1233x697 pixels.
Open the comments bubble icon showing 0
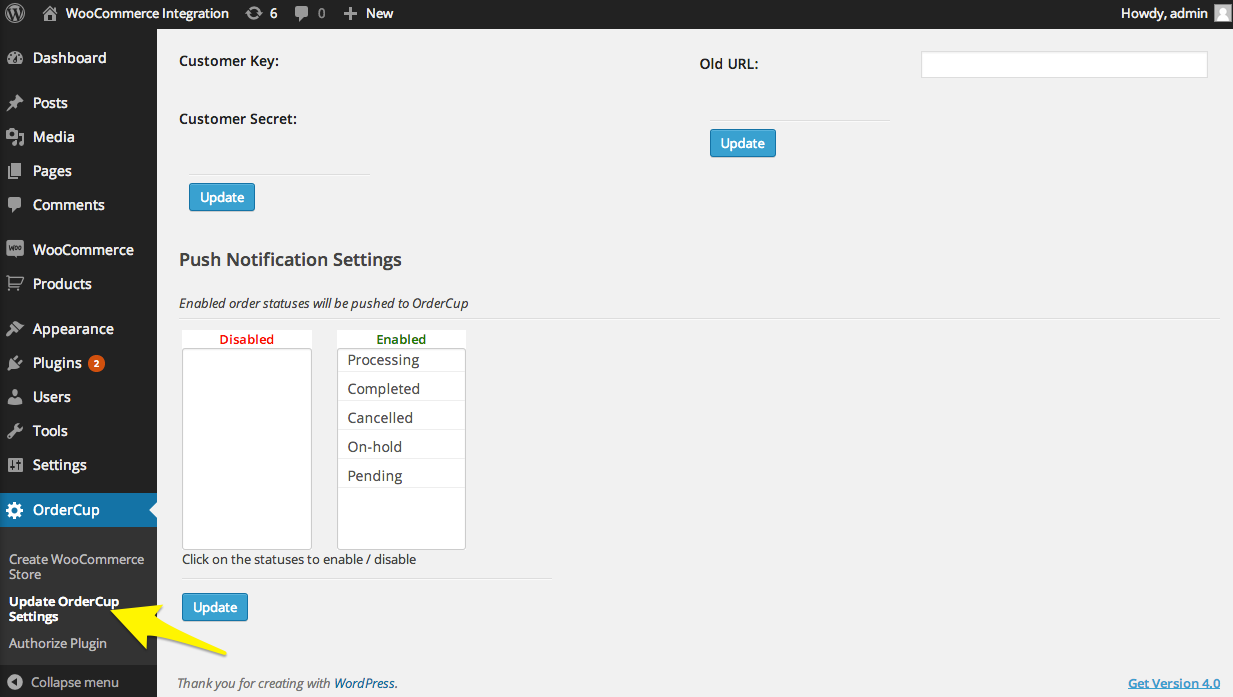click(x=302, y=14)
